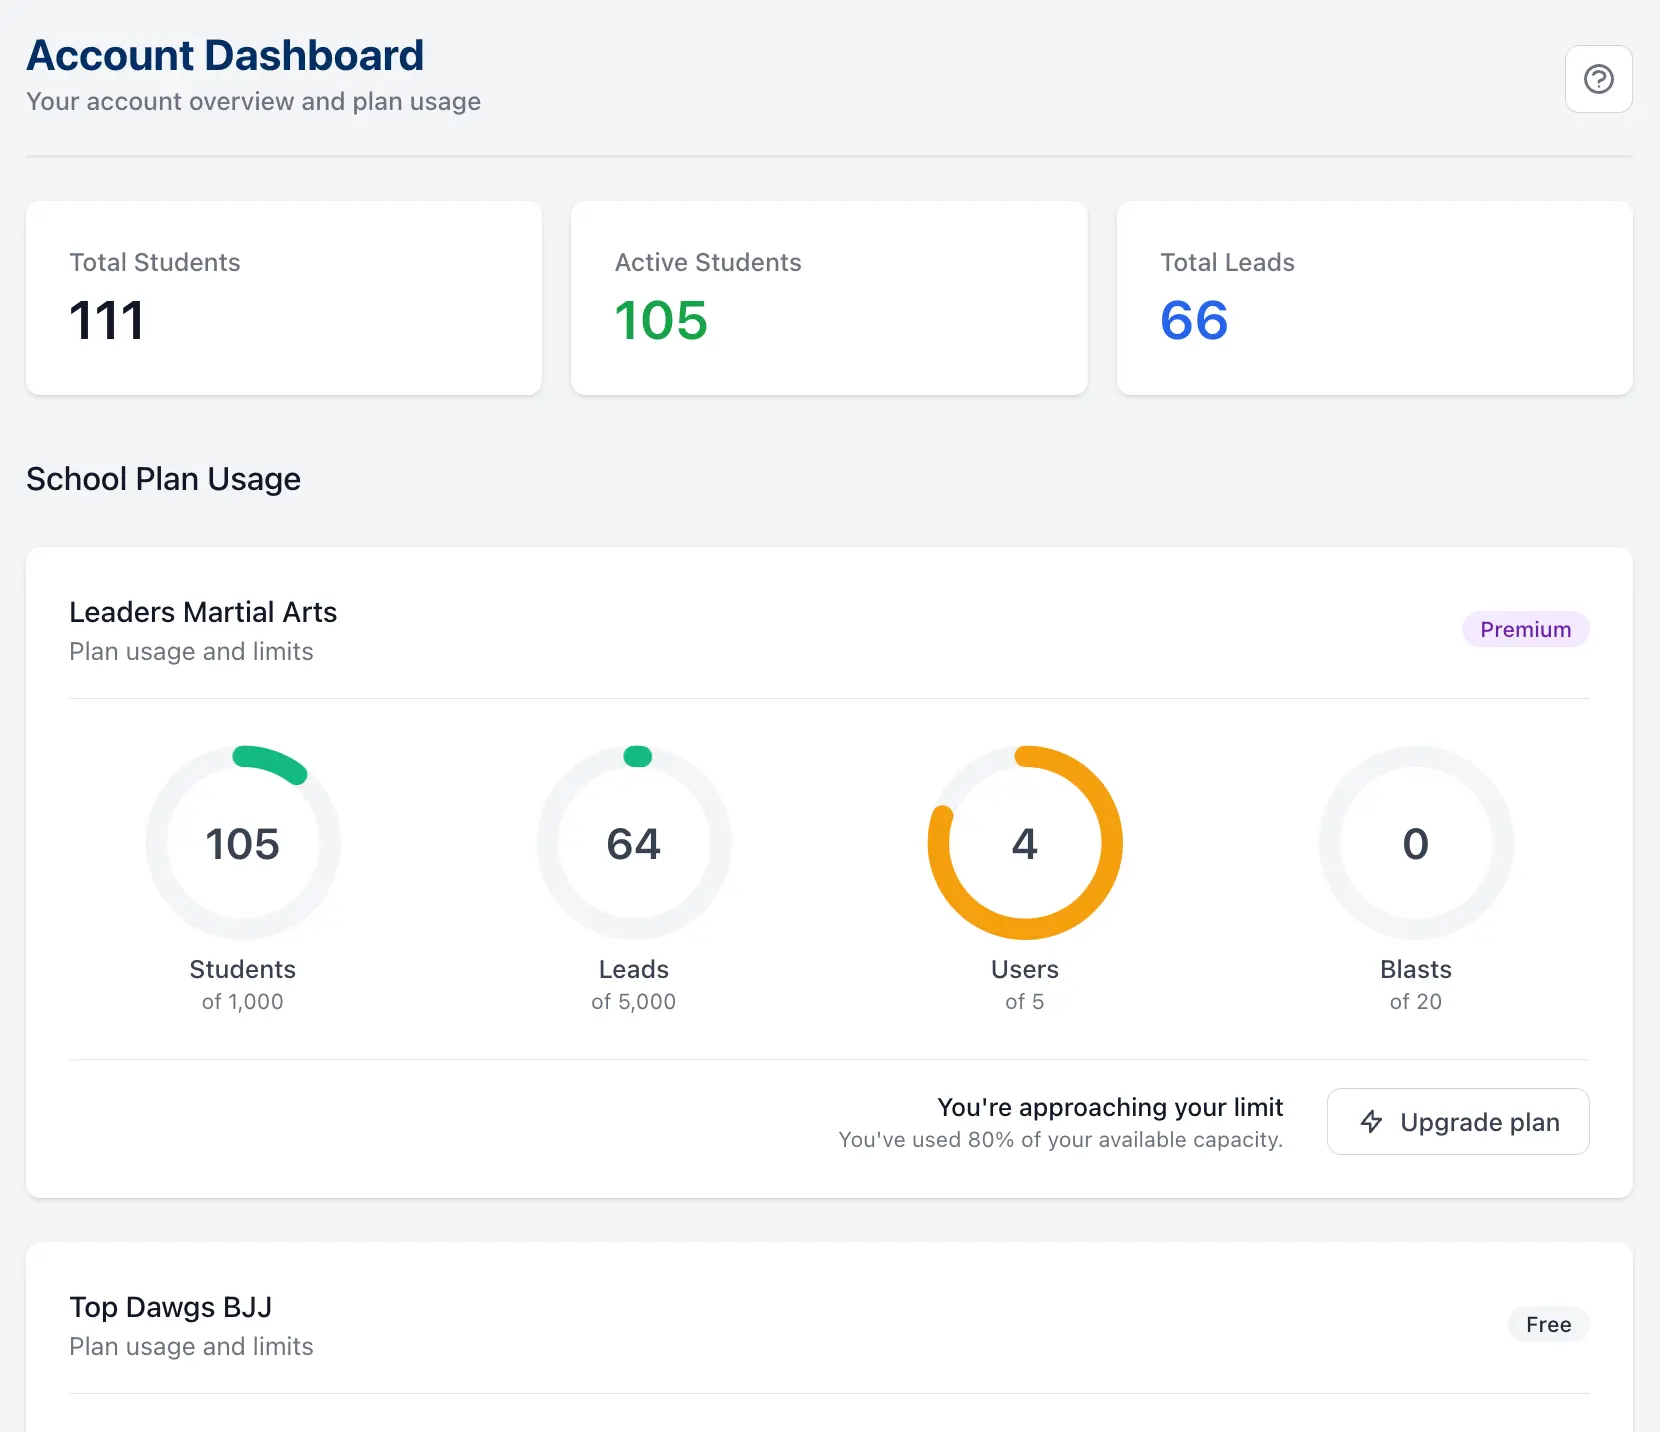1660x1432 pixels.
Task: Click the orange Users usage ring
Action: coord(1025,843)
